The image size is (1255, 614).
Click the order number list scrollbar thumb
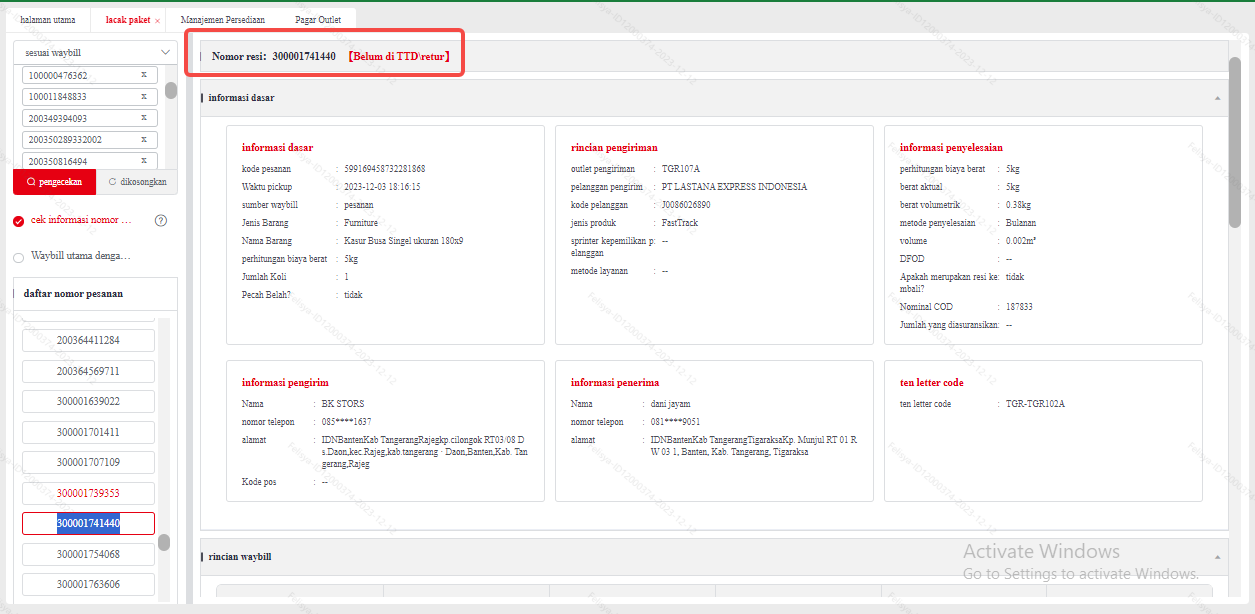pos(164,542)
